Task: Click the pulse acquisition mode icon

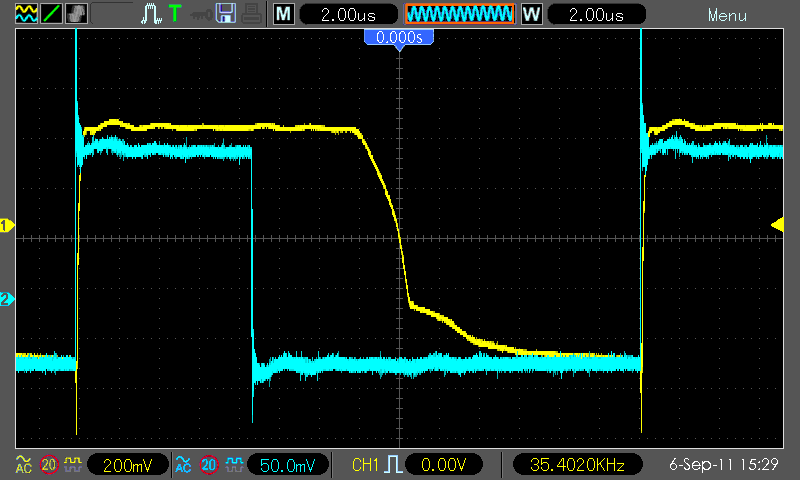Action: coord(151,14)
